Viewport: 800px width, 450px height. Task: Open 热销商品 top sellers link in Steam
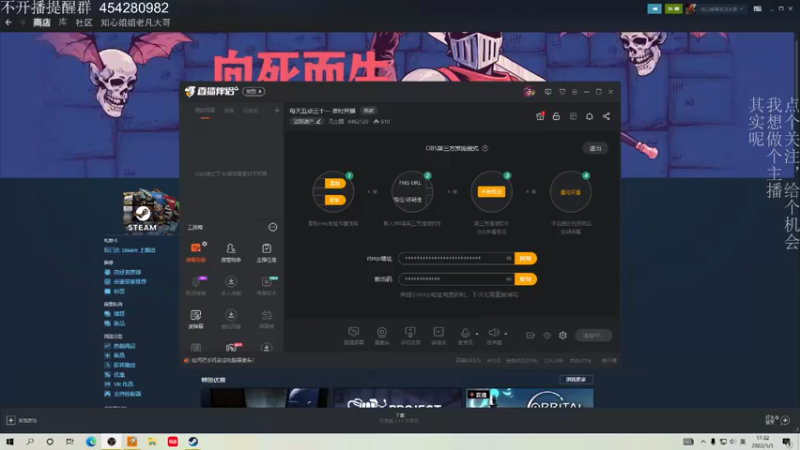pos(124,346)
